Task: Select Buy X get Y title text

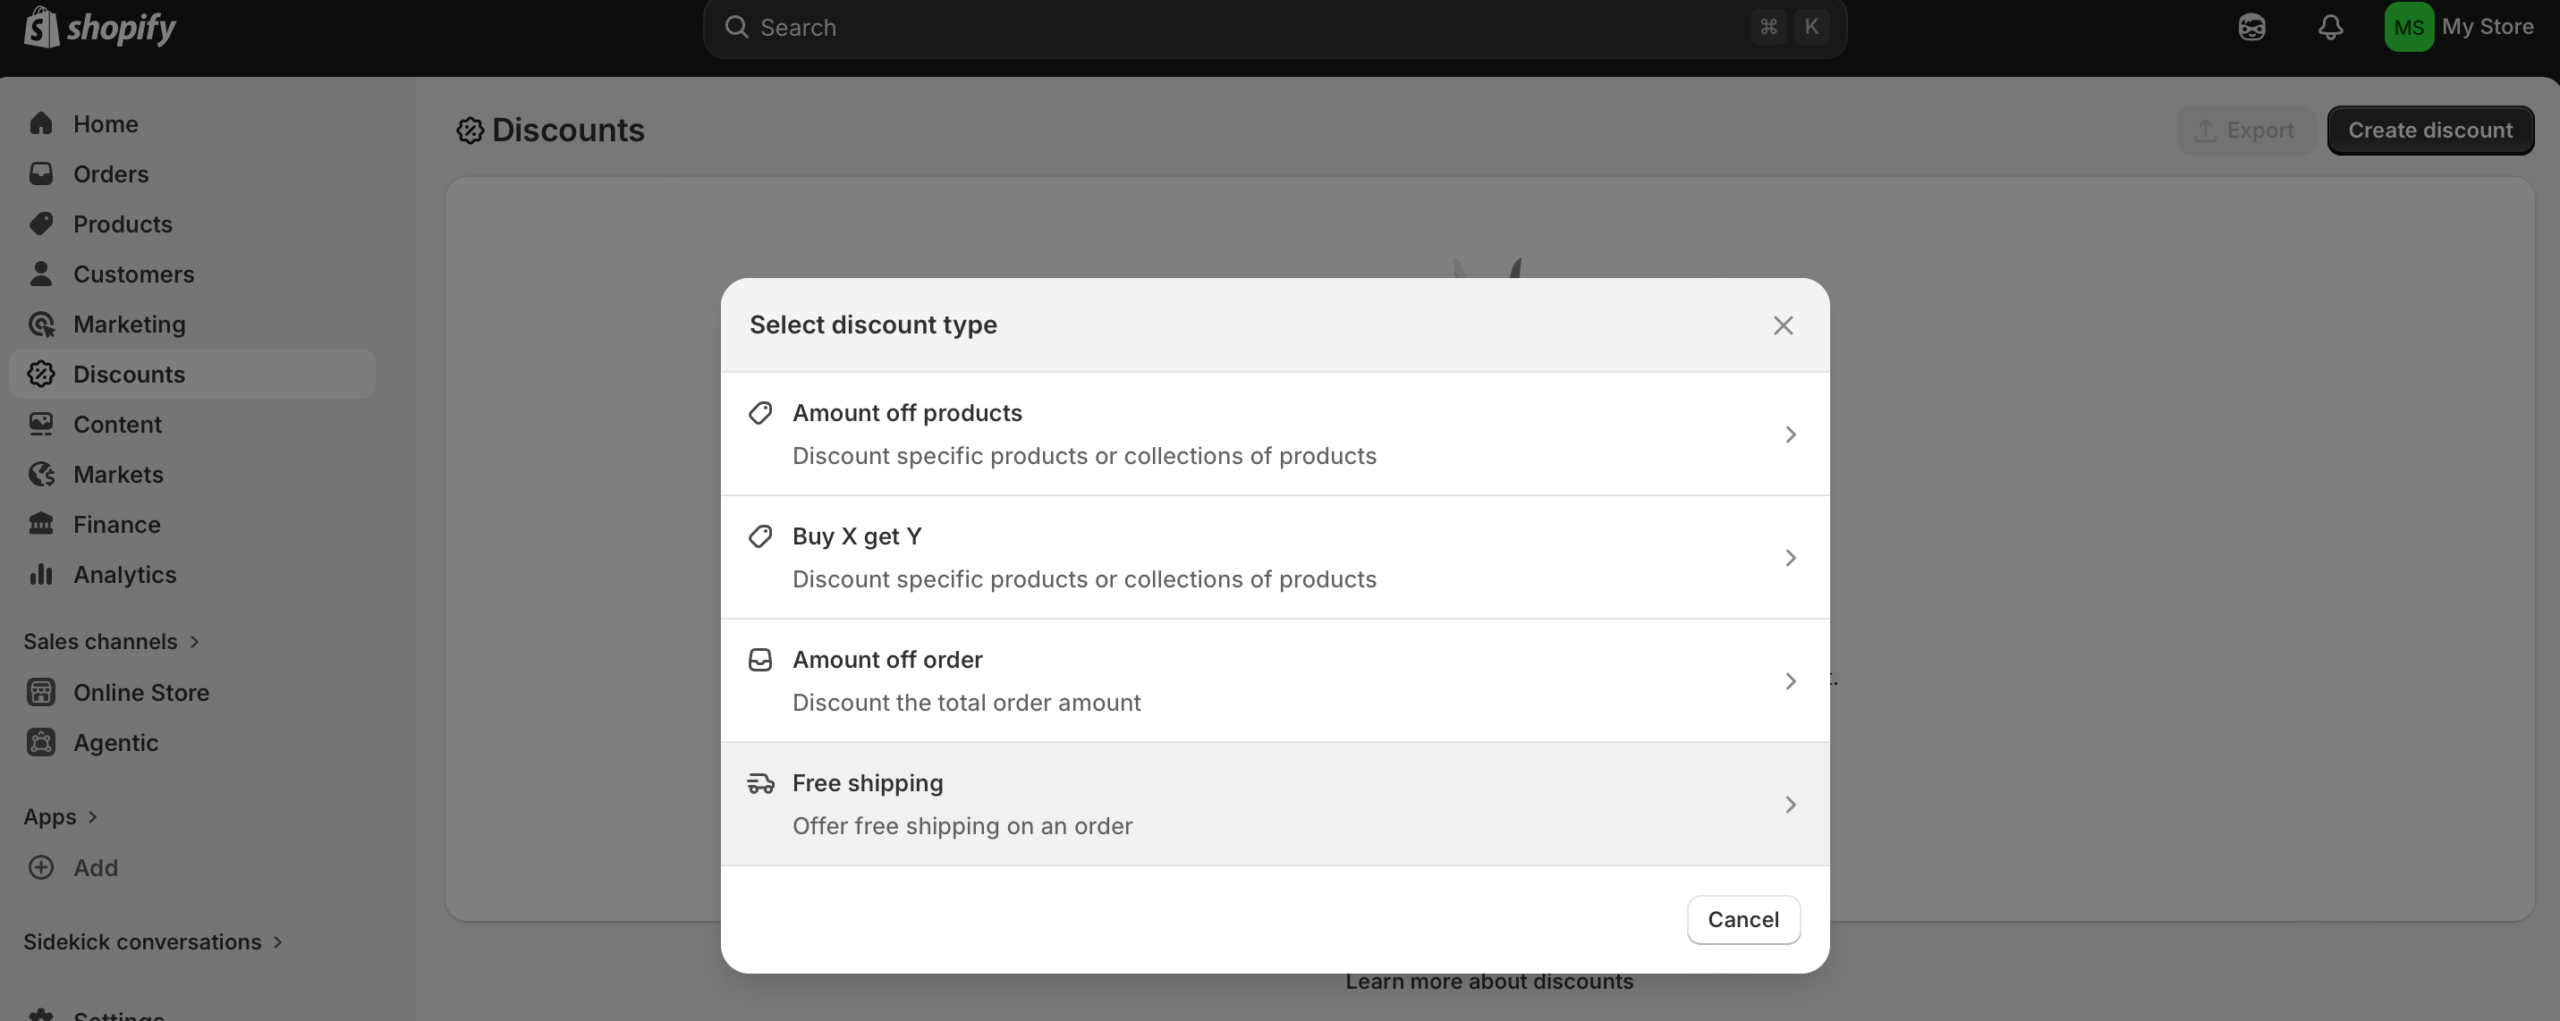Action: [x=857, y=536]
